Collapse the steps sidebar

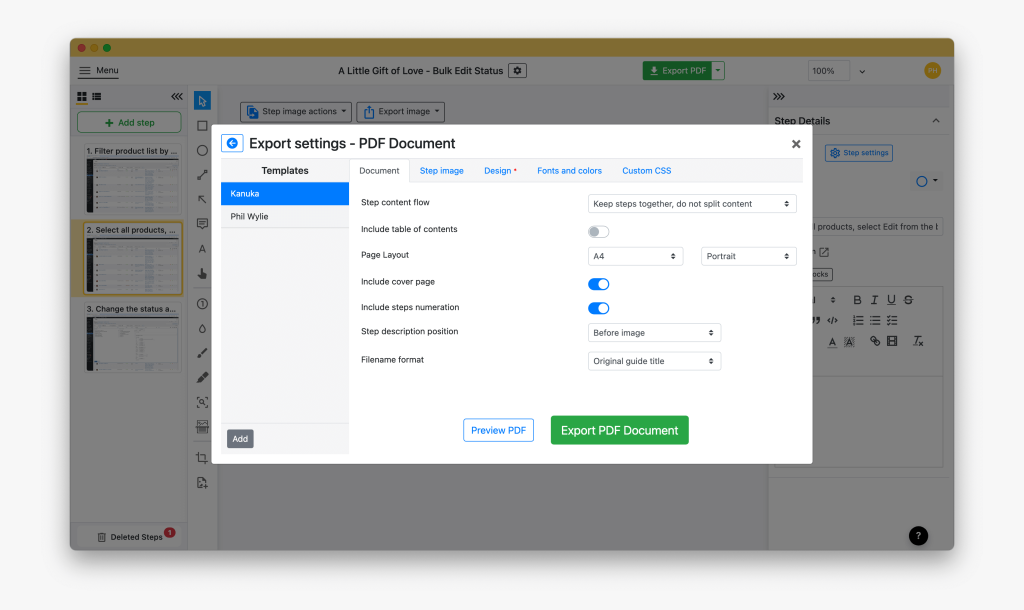pyautogui.click(x=176, y=97)
